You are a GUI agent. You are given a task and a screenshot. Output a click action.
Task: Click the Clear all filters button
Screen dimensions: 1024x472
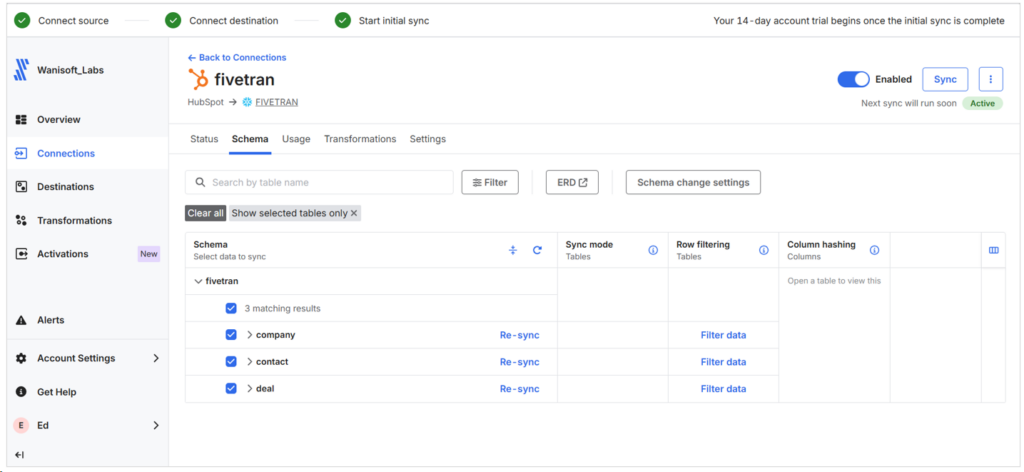[206, 213]
